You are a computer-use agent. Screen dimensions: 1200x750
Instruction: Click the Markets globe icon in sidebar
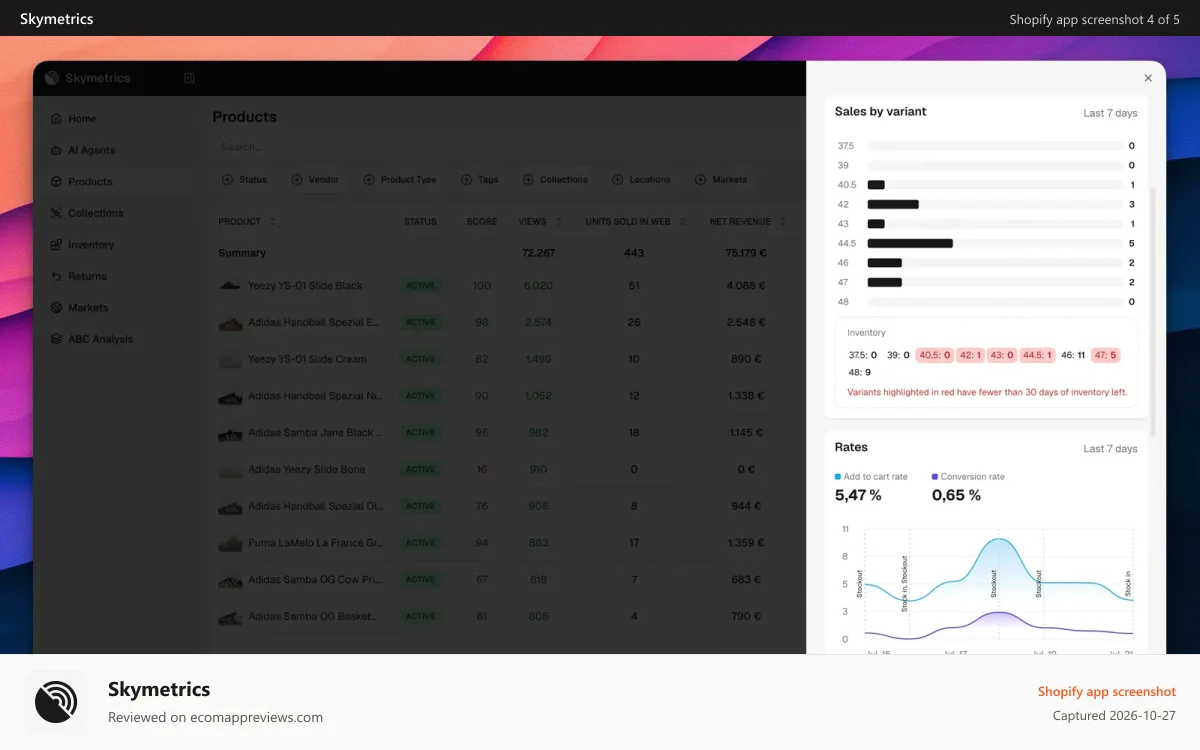56,308
